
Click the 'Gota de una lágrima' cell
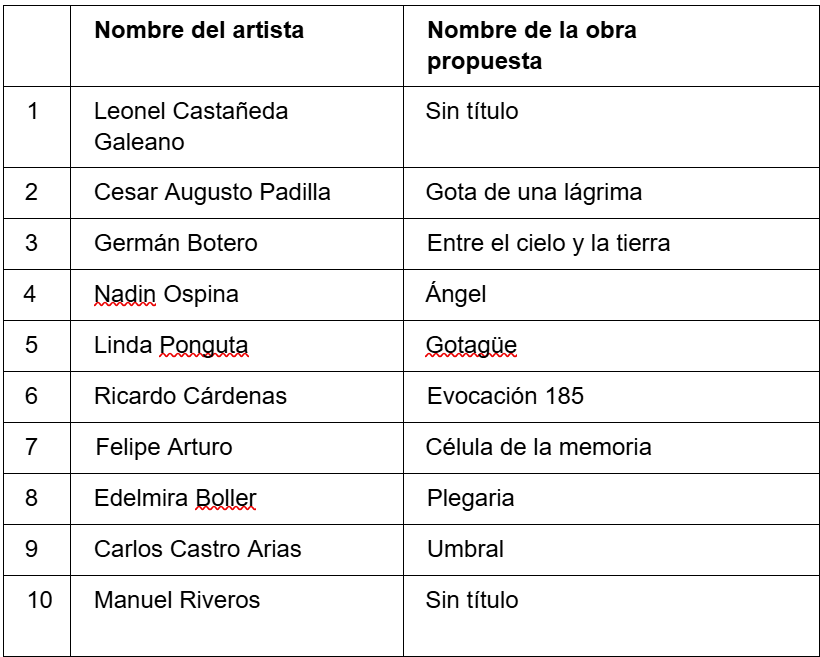pos(611,193)
